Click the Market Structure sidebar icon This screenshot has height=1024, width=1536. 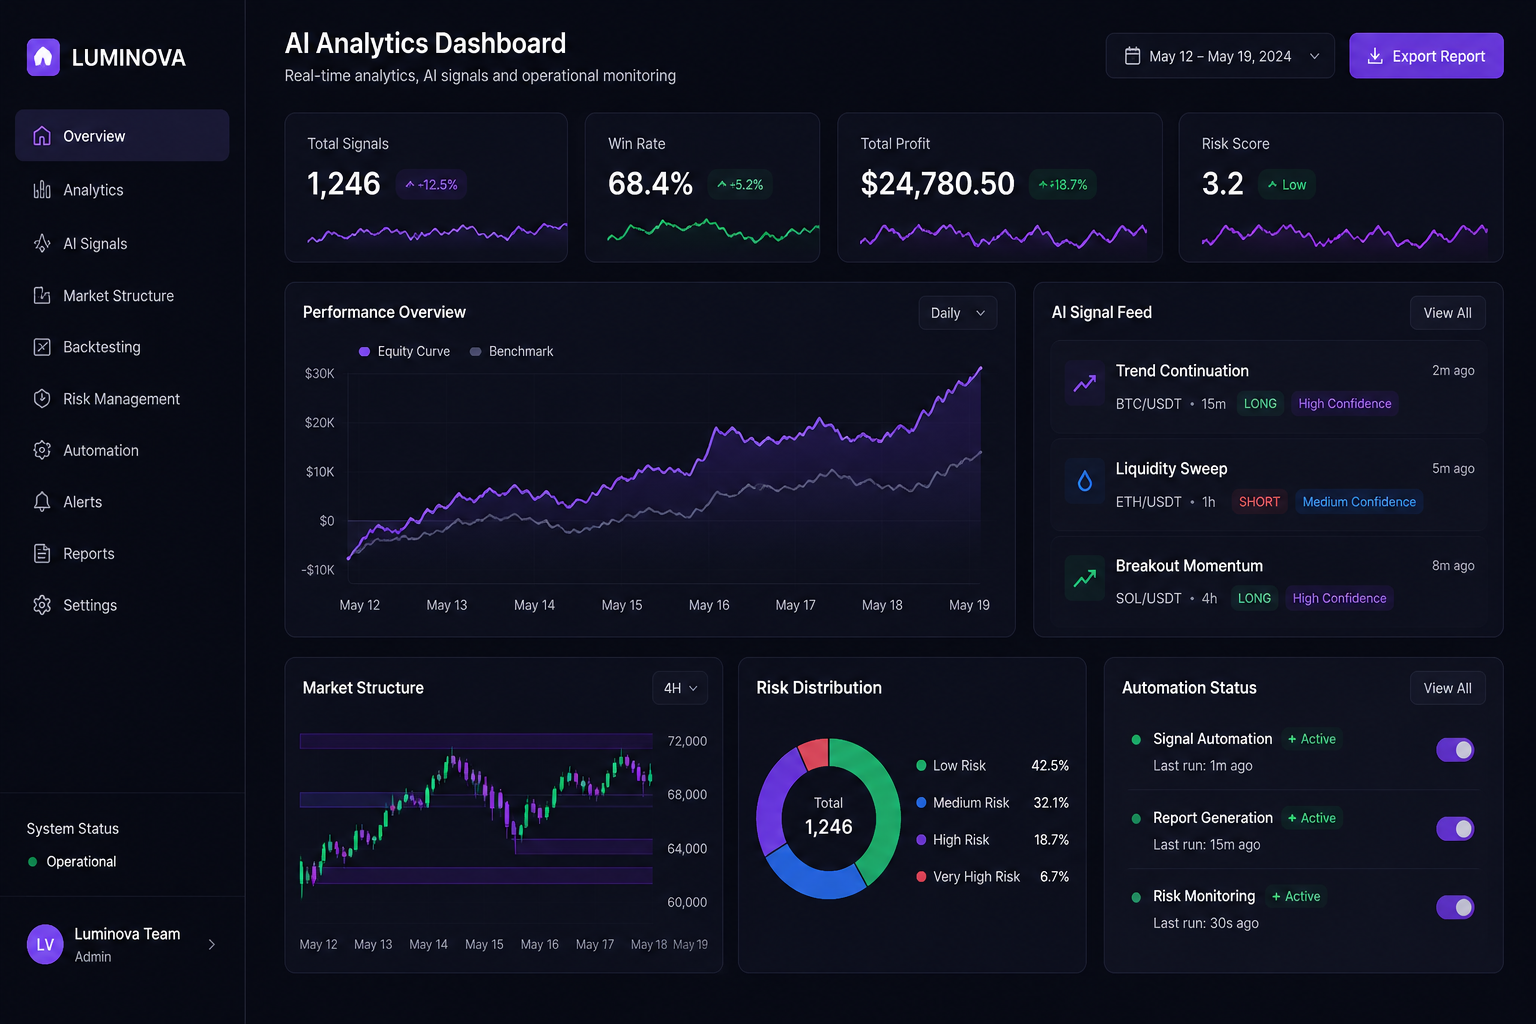[x=42, y=295]
